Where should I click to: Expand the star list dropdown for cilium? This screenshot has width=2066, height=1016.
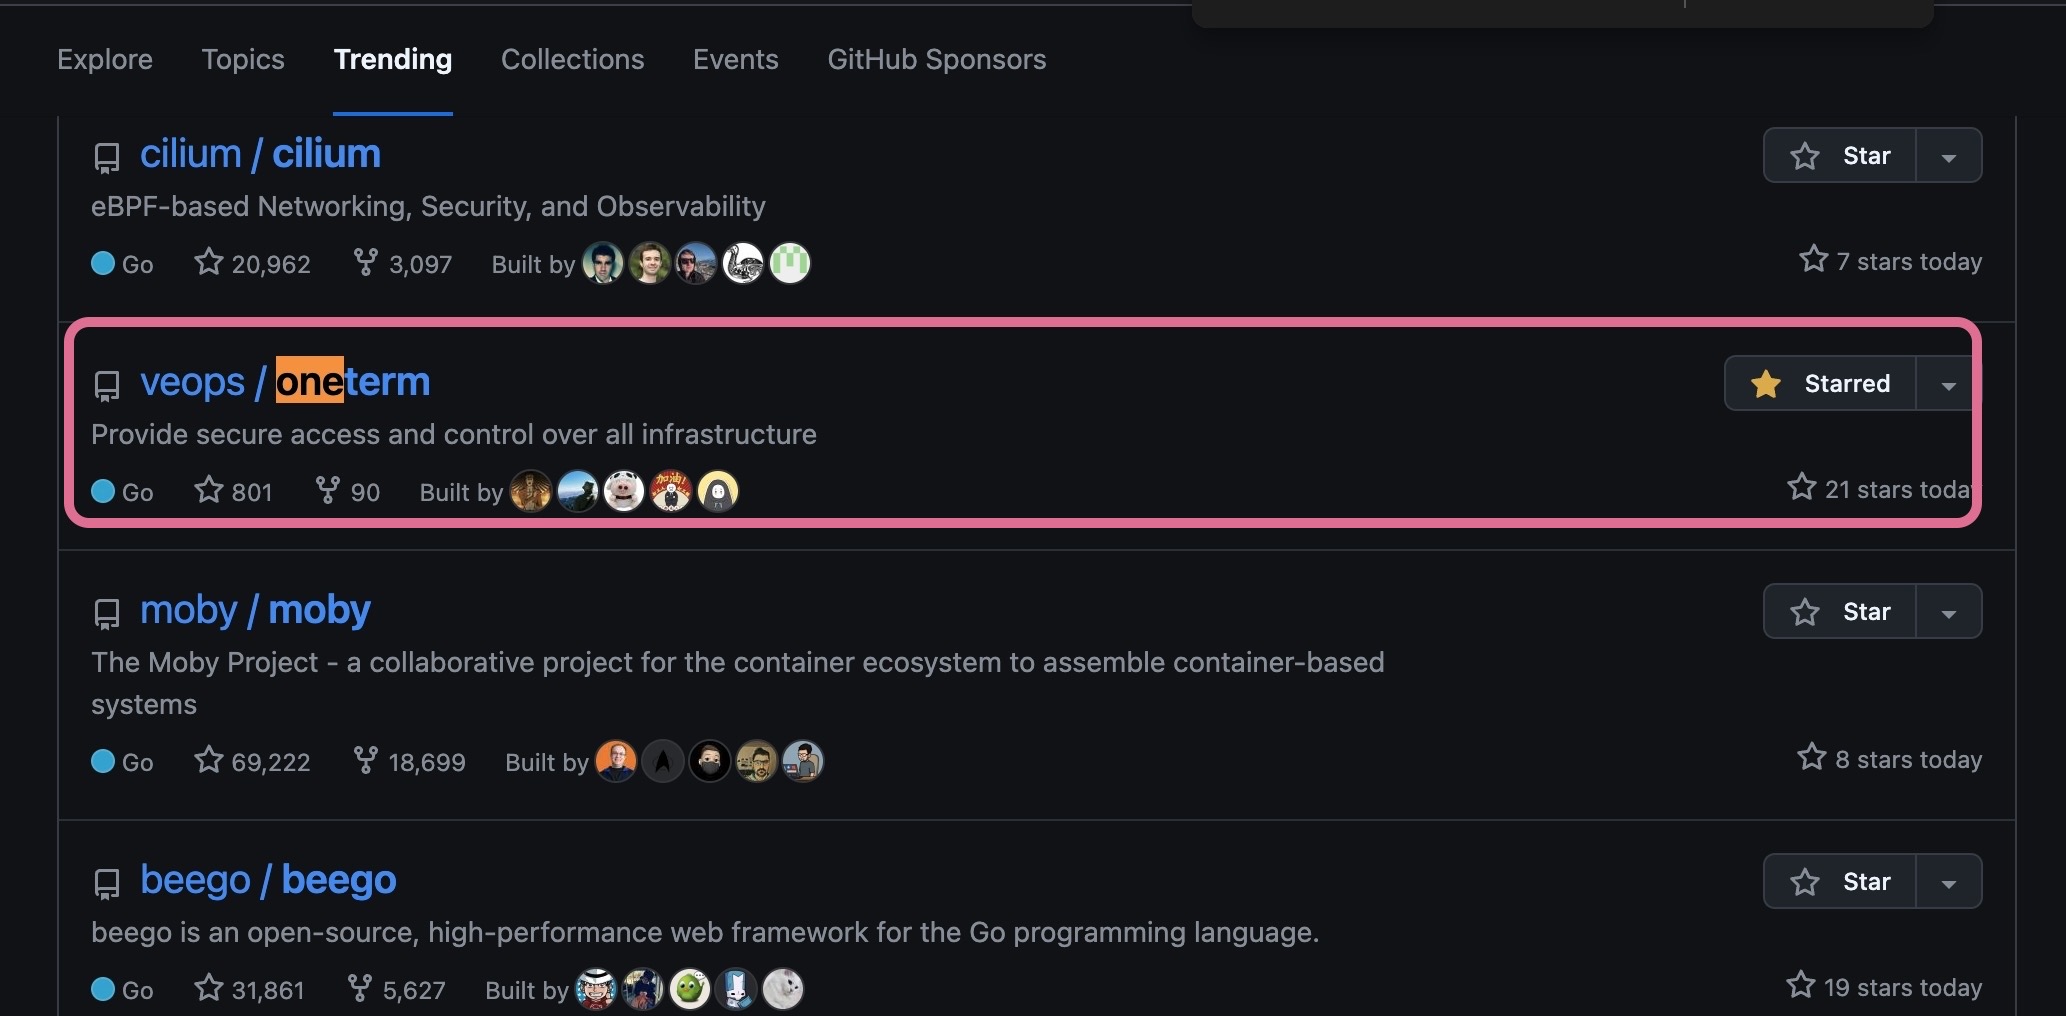1948,157
